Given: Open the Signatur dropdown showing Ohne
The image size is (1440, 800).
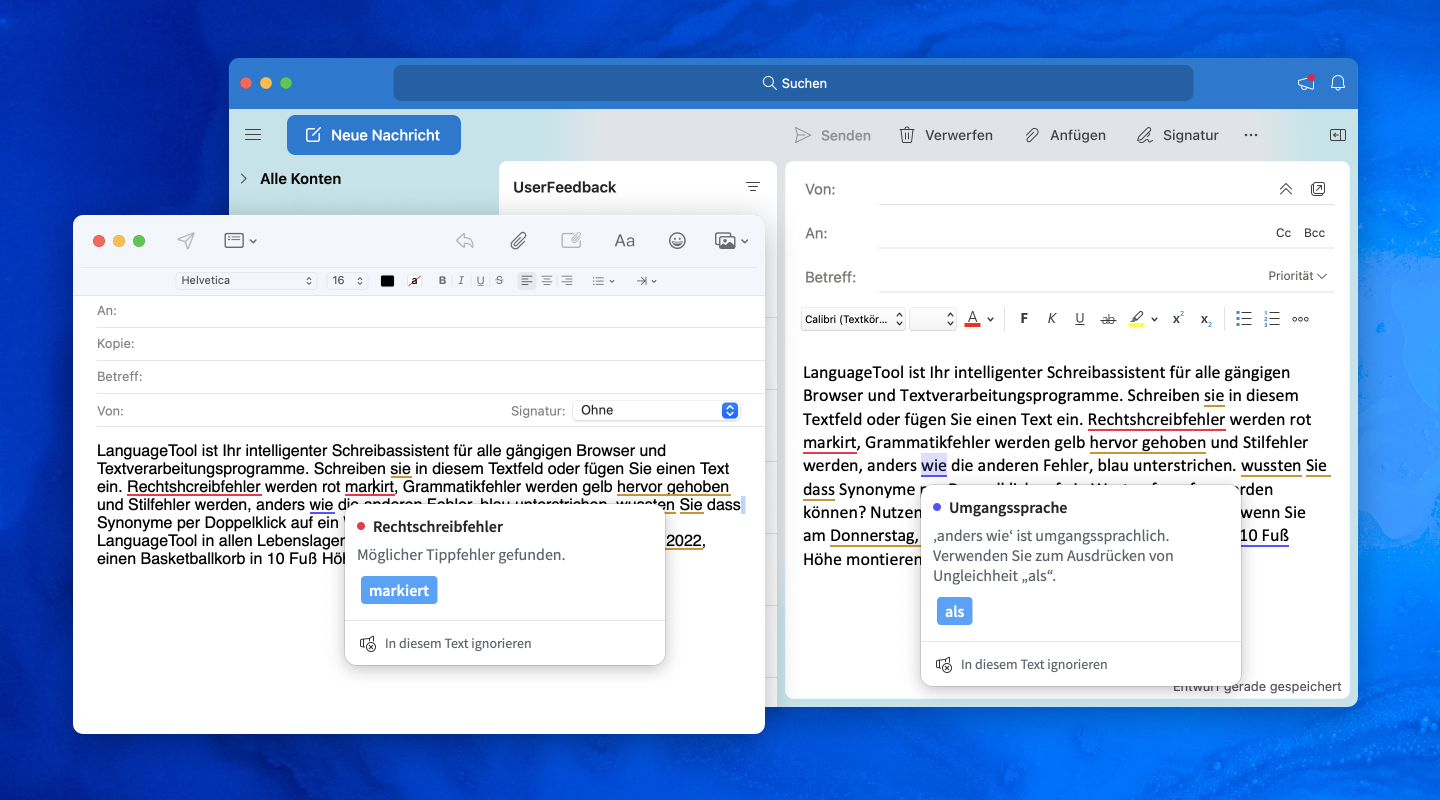Looking at the screenshot, I should 655,410.
